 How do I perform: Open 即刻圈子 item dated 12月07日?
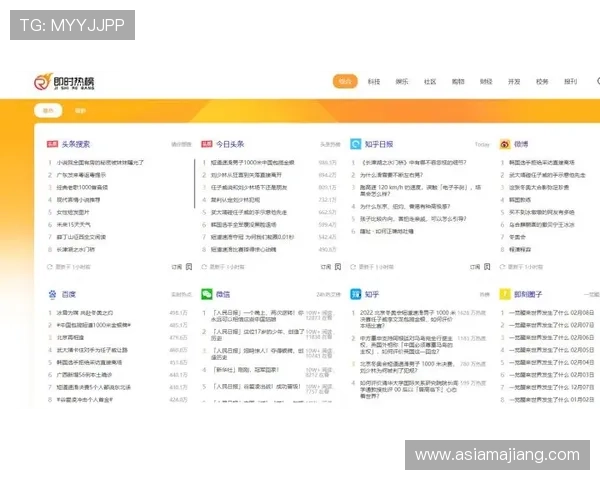pos(551,387)
